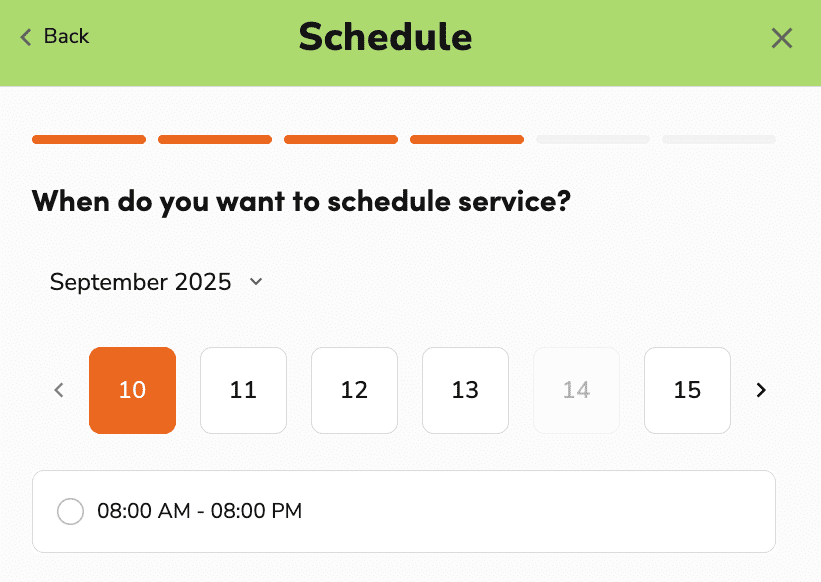Click the first orange progress step
The height and width of the screenshot is (582, 821).
pos(89,140)
